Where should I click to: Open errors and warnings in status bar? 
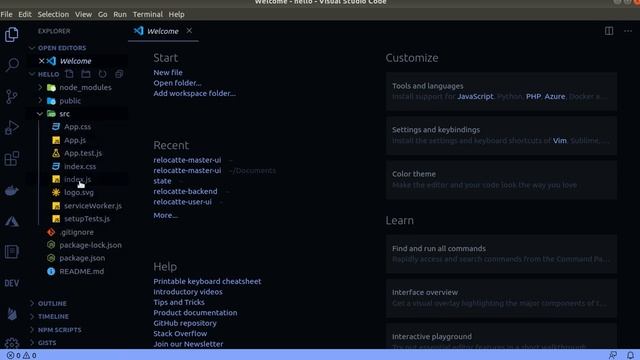click(22, 356)
